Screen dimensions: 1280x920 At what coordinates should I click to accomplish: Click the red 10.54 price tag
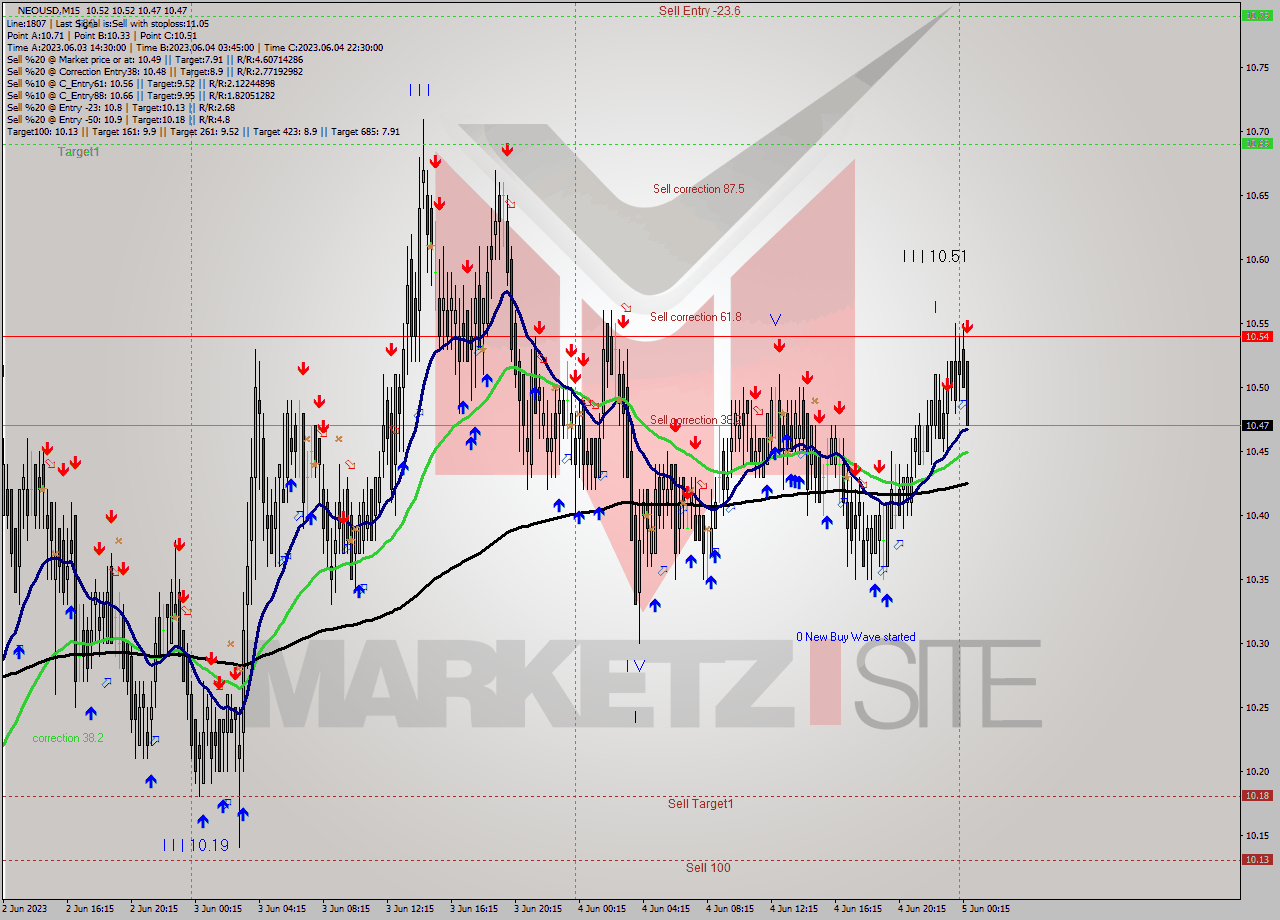coord(1257,337)
